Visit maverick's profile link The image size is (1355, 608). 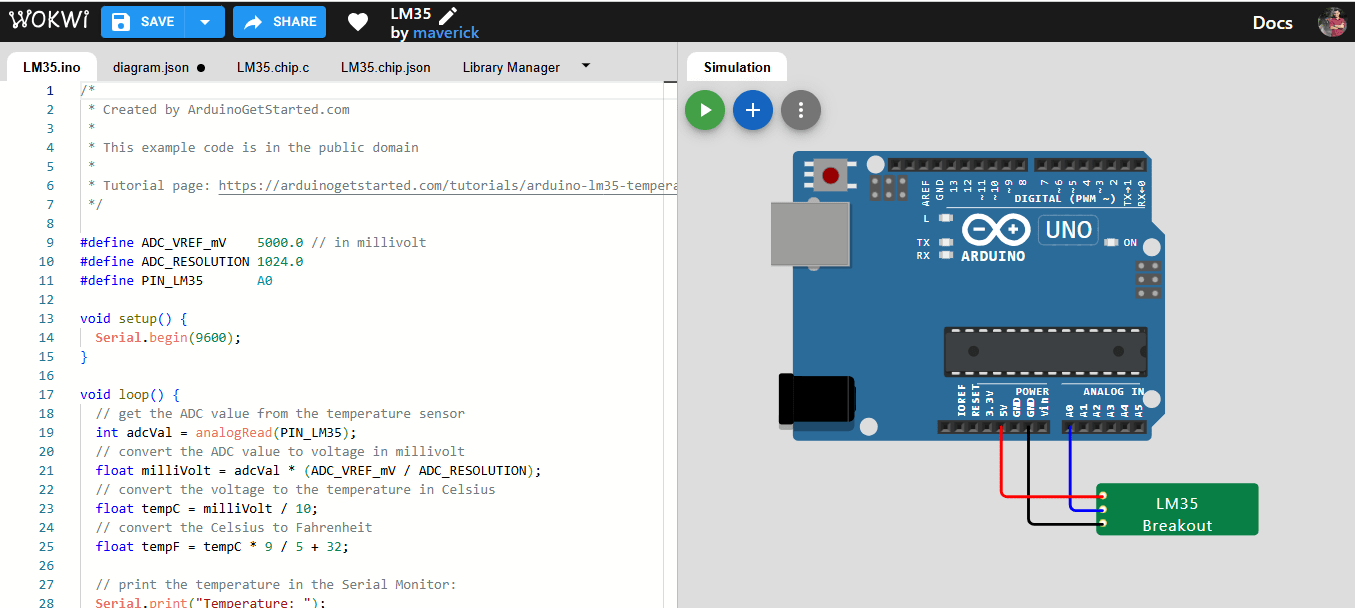coord(445,32)
